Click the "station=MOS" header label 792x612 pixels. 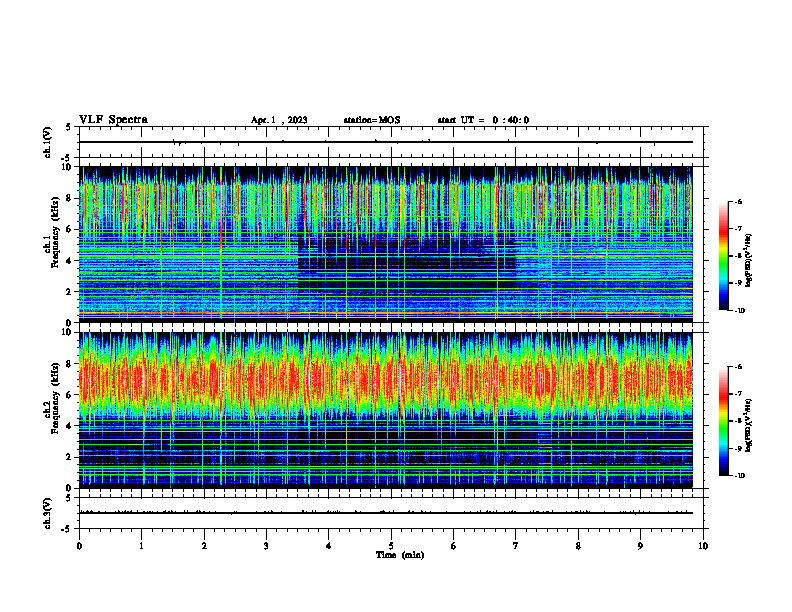tap(372, 120)
